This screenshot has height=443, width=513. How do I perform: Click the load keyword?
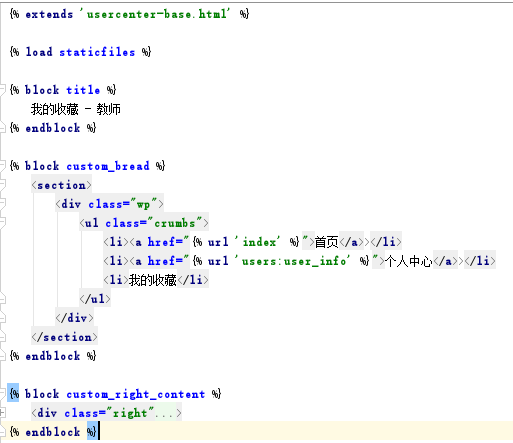pyautogui.click(x=39, y=52)
